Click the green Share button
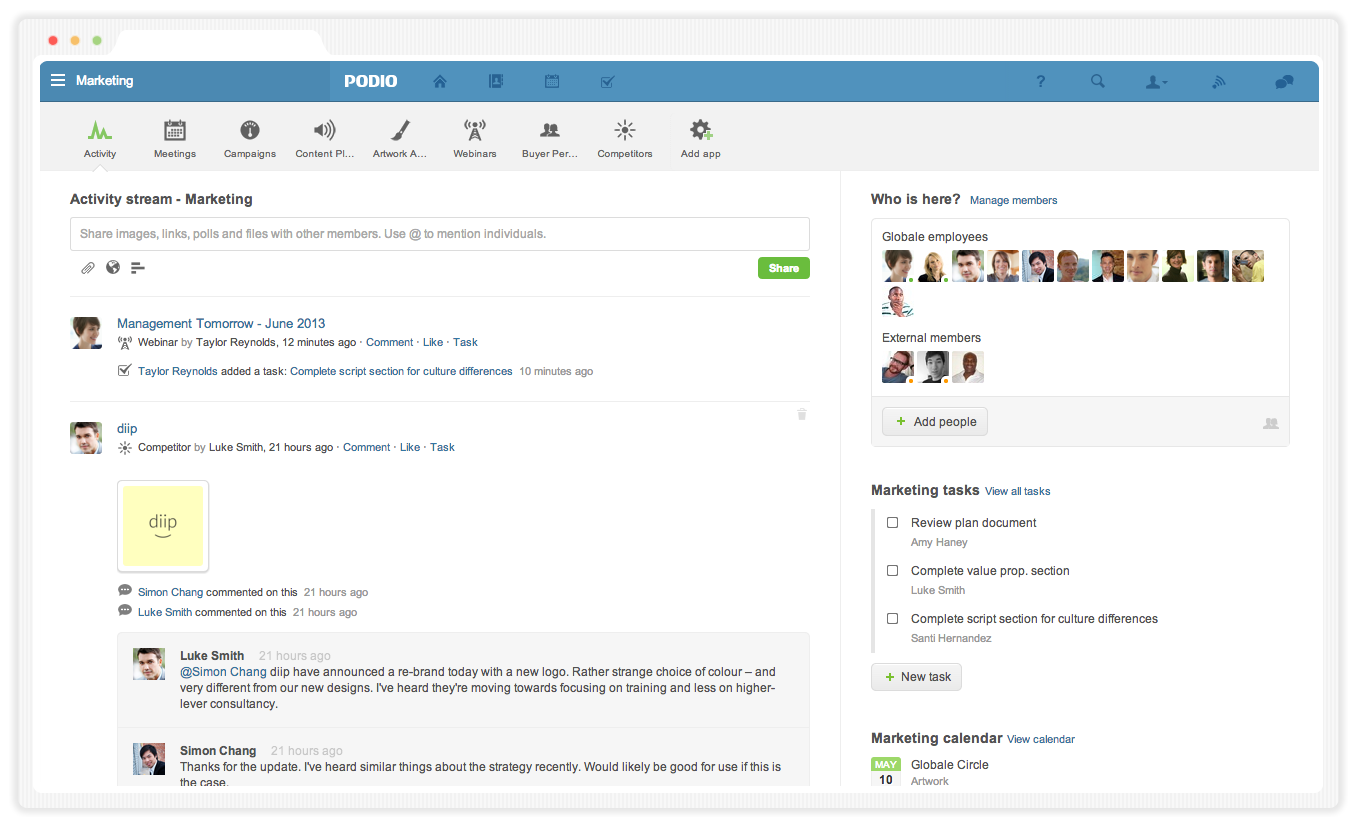The height and width of the screenshot is (827, 1357). pos(783,268)
